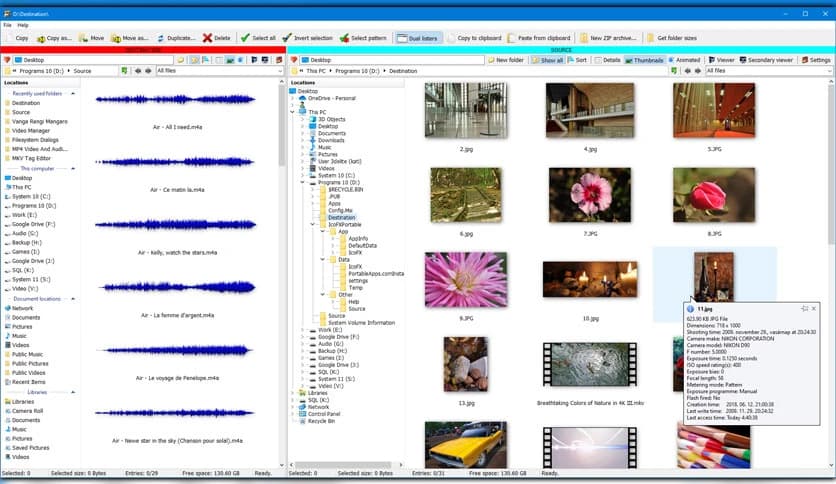This screenshot has height=484, width=836.
Task: Click the Delete toolbar button
Action: (216, 38)
